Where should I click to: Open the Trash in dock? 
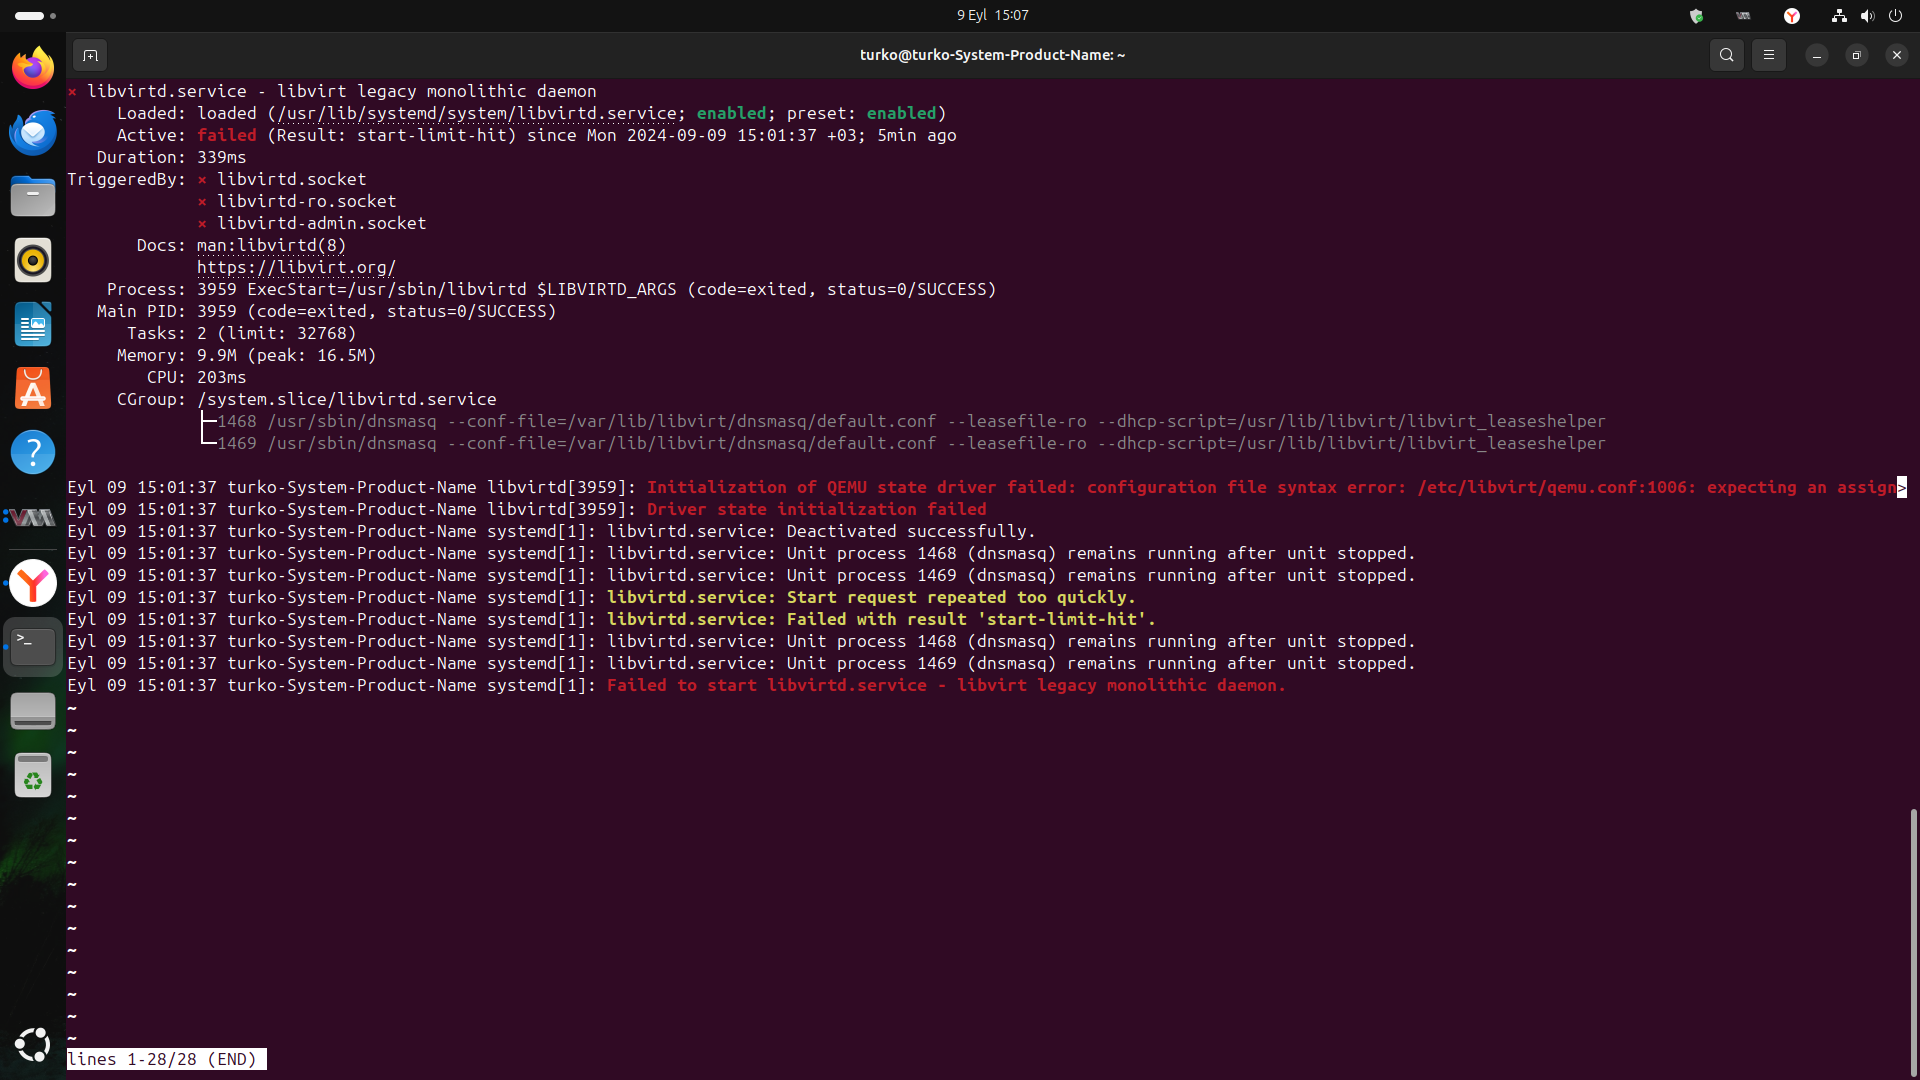point(33,775)
